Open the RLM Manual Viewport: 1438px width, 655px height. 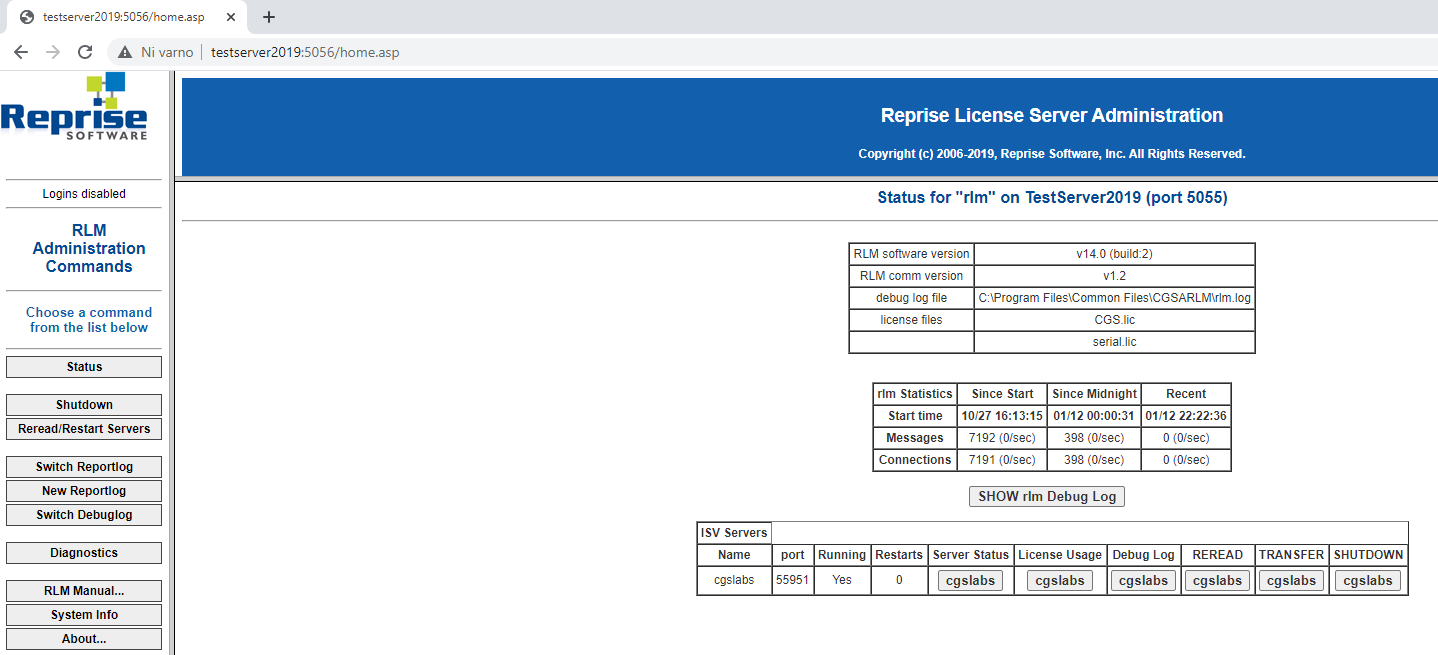(x=84, y=591)
